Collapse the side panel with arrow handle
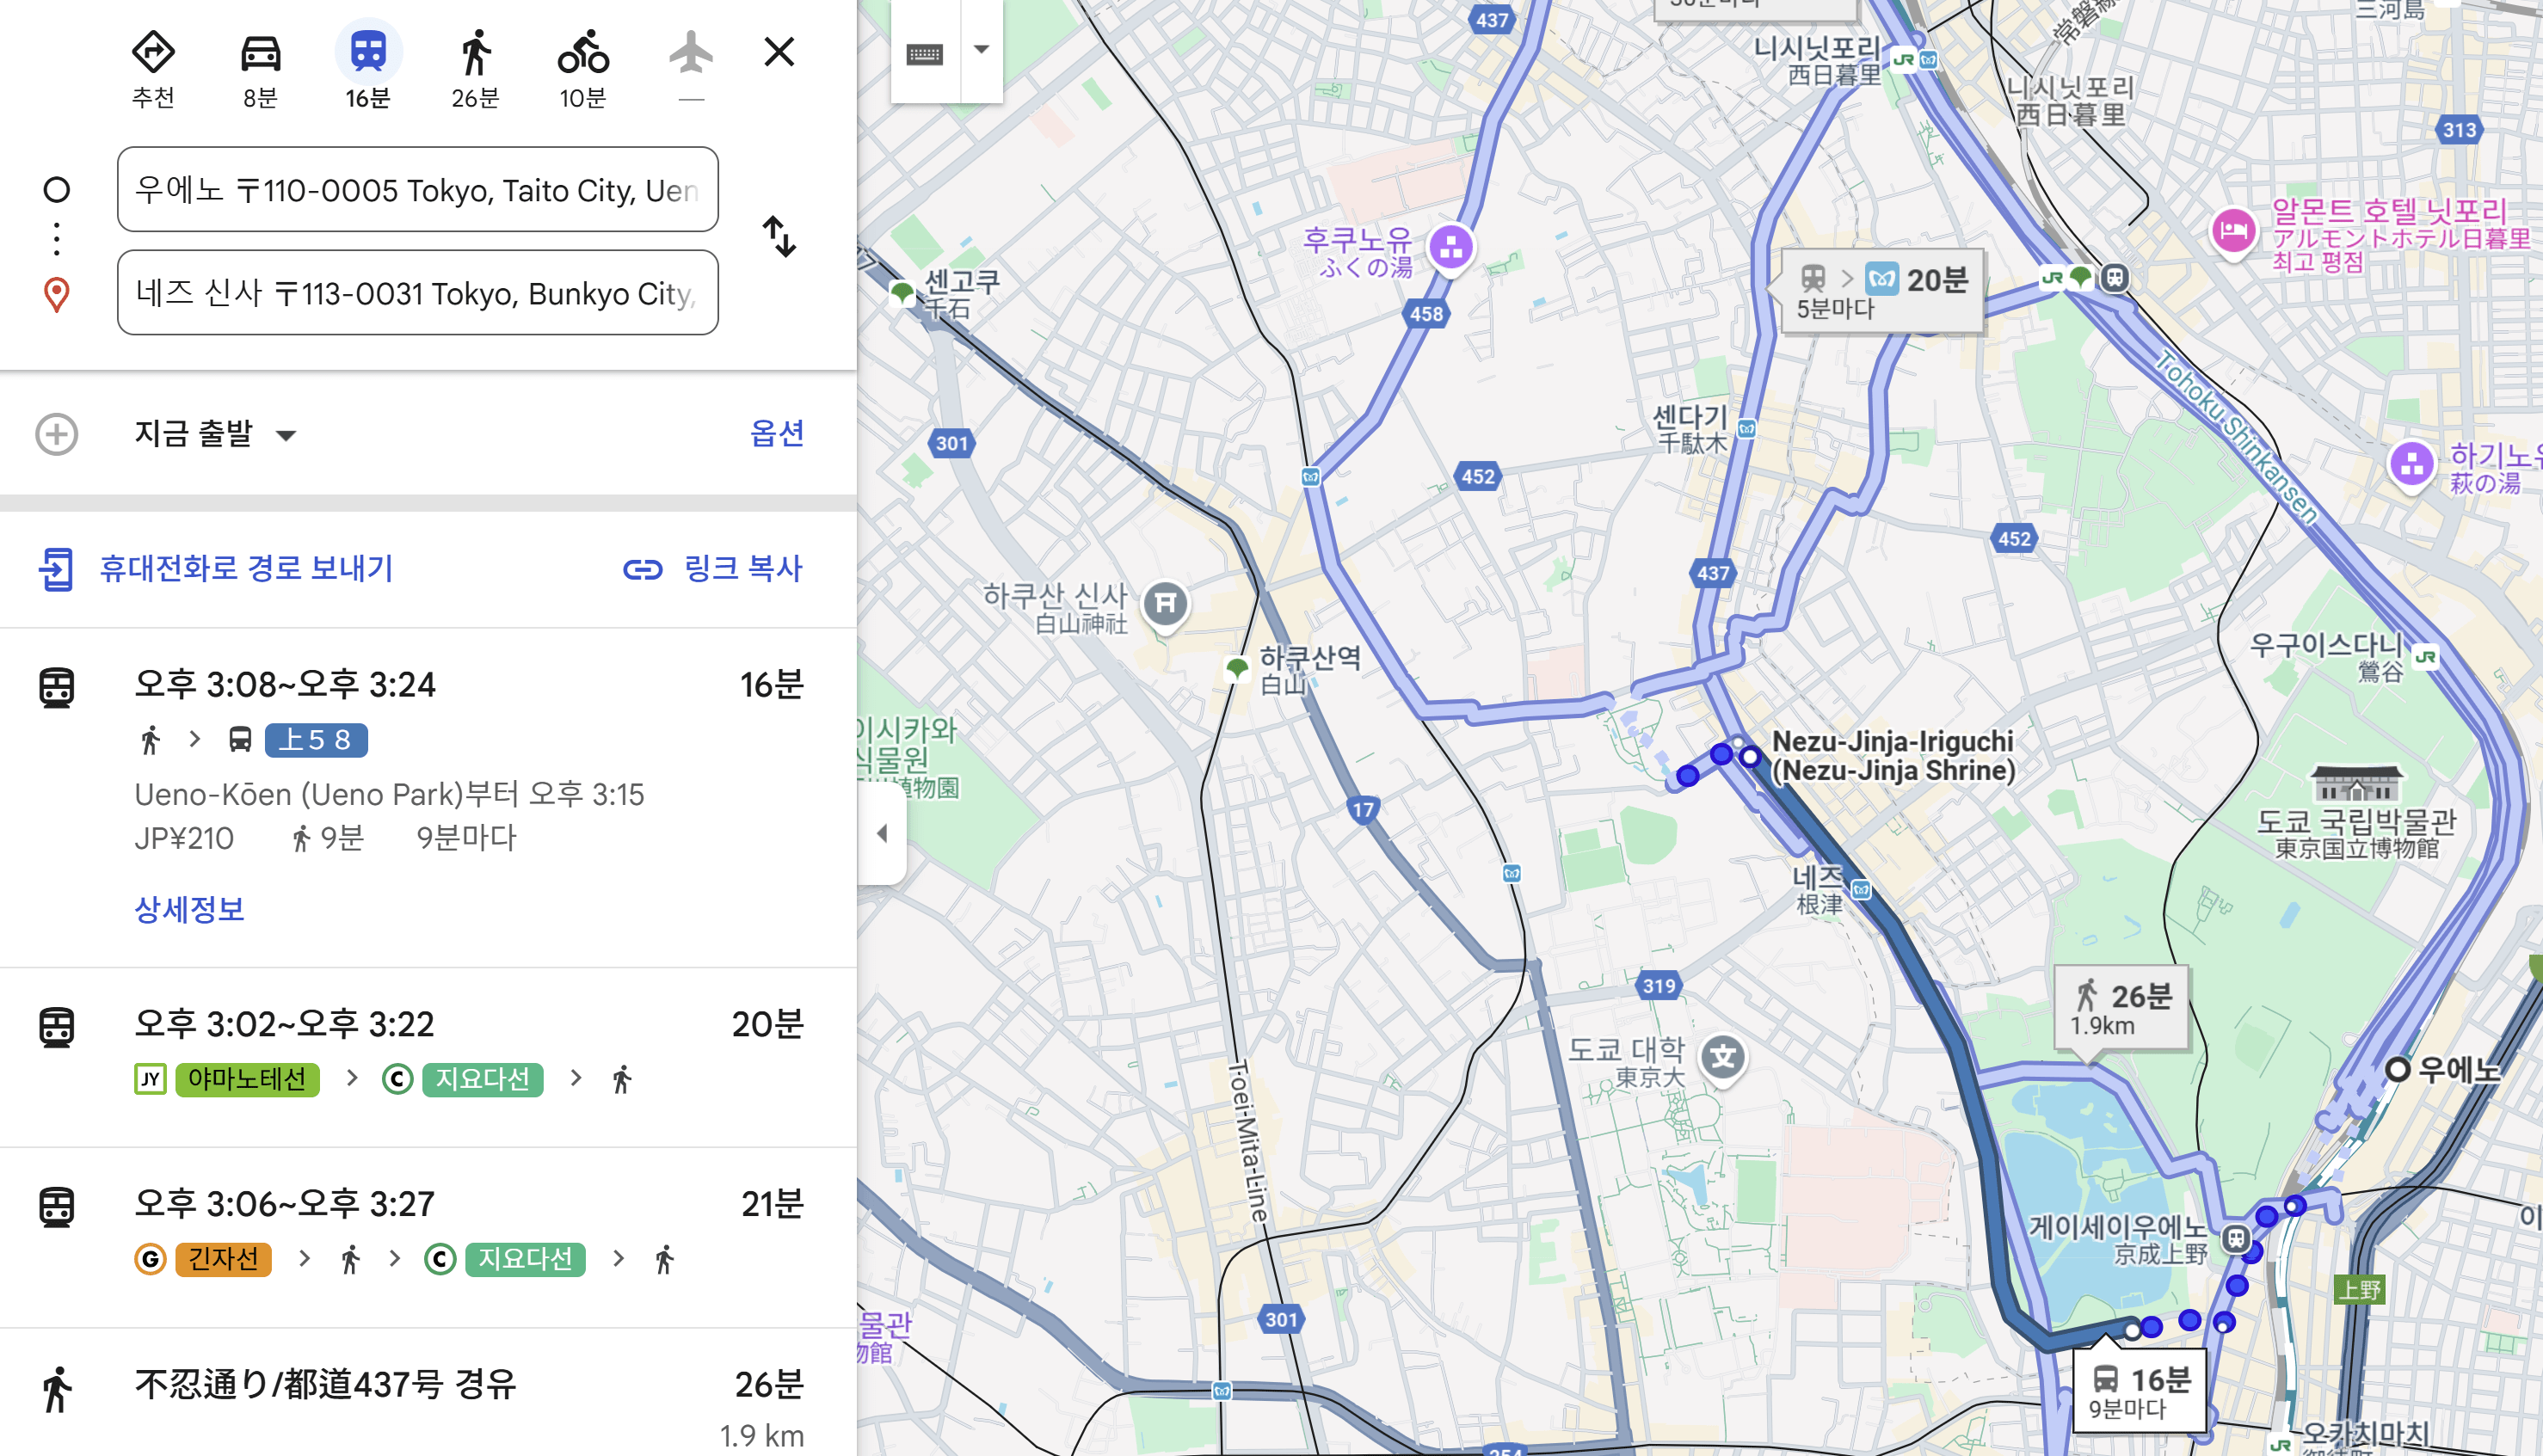 [882, 833]
